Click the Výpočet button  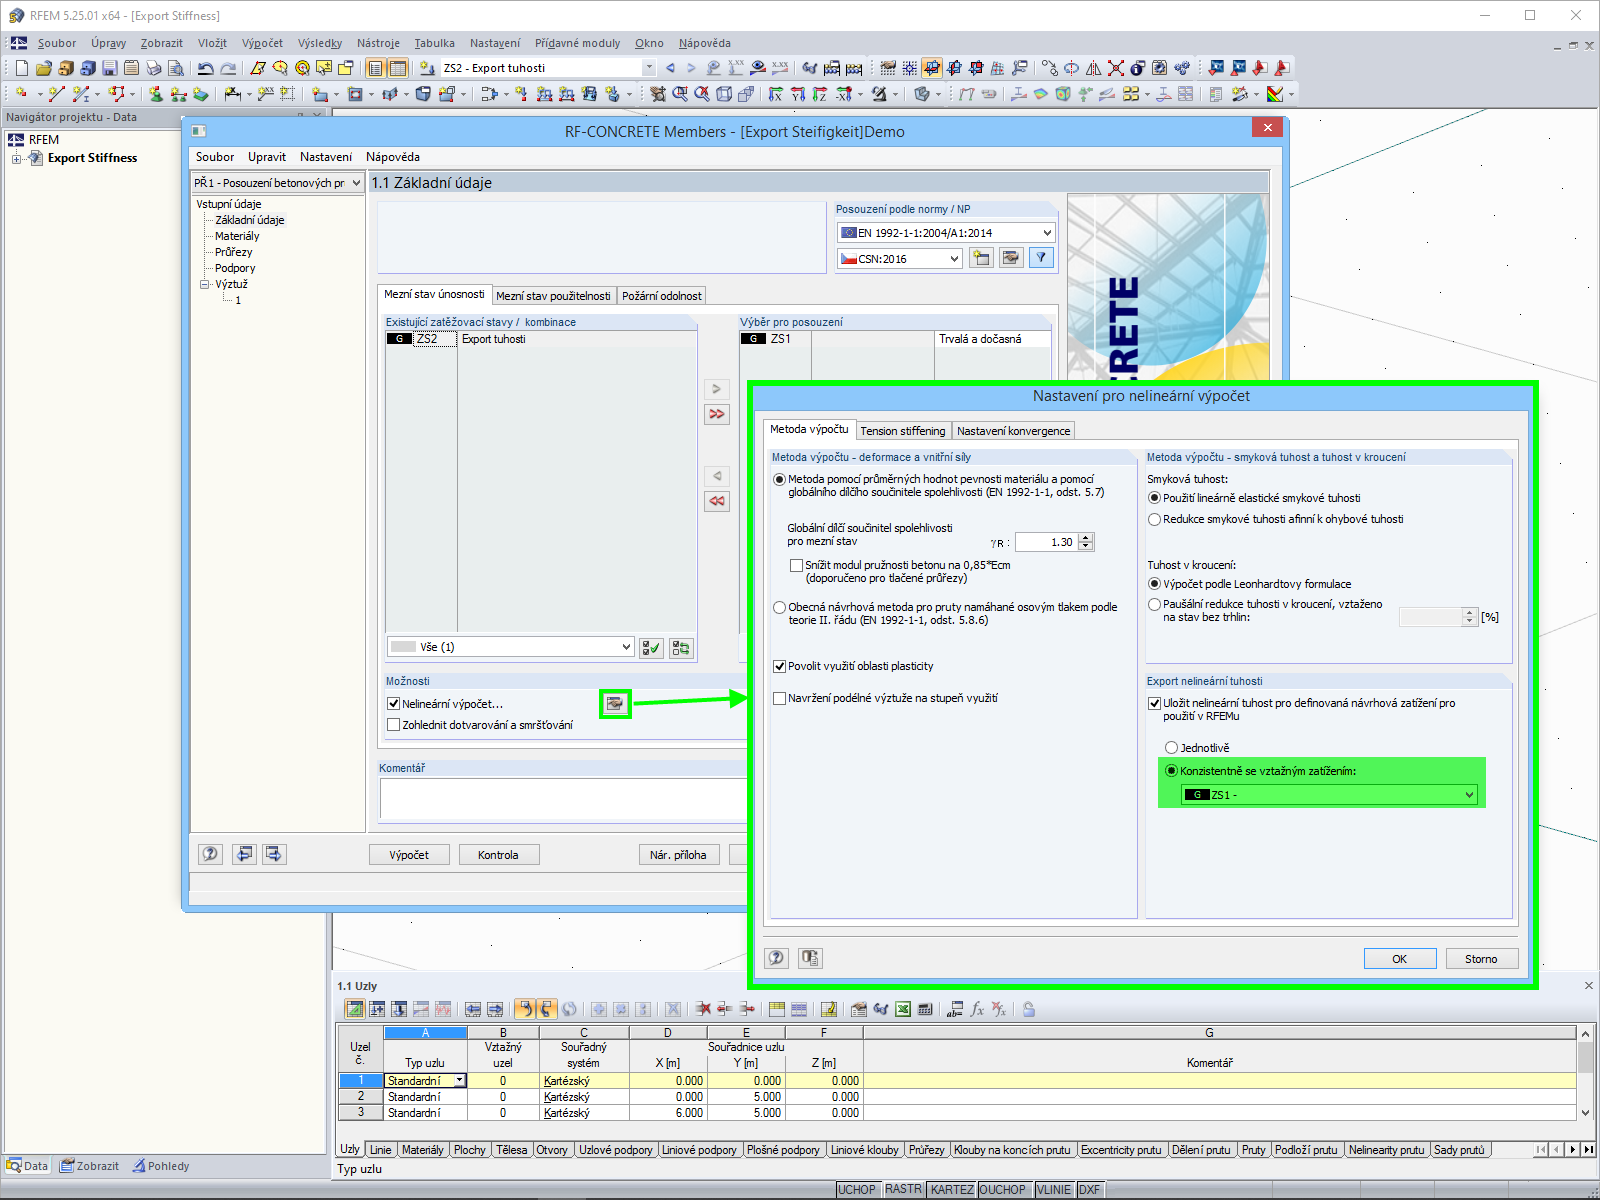click(x=409, y=855)
